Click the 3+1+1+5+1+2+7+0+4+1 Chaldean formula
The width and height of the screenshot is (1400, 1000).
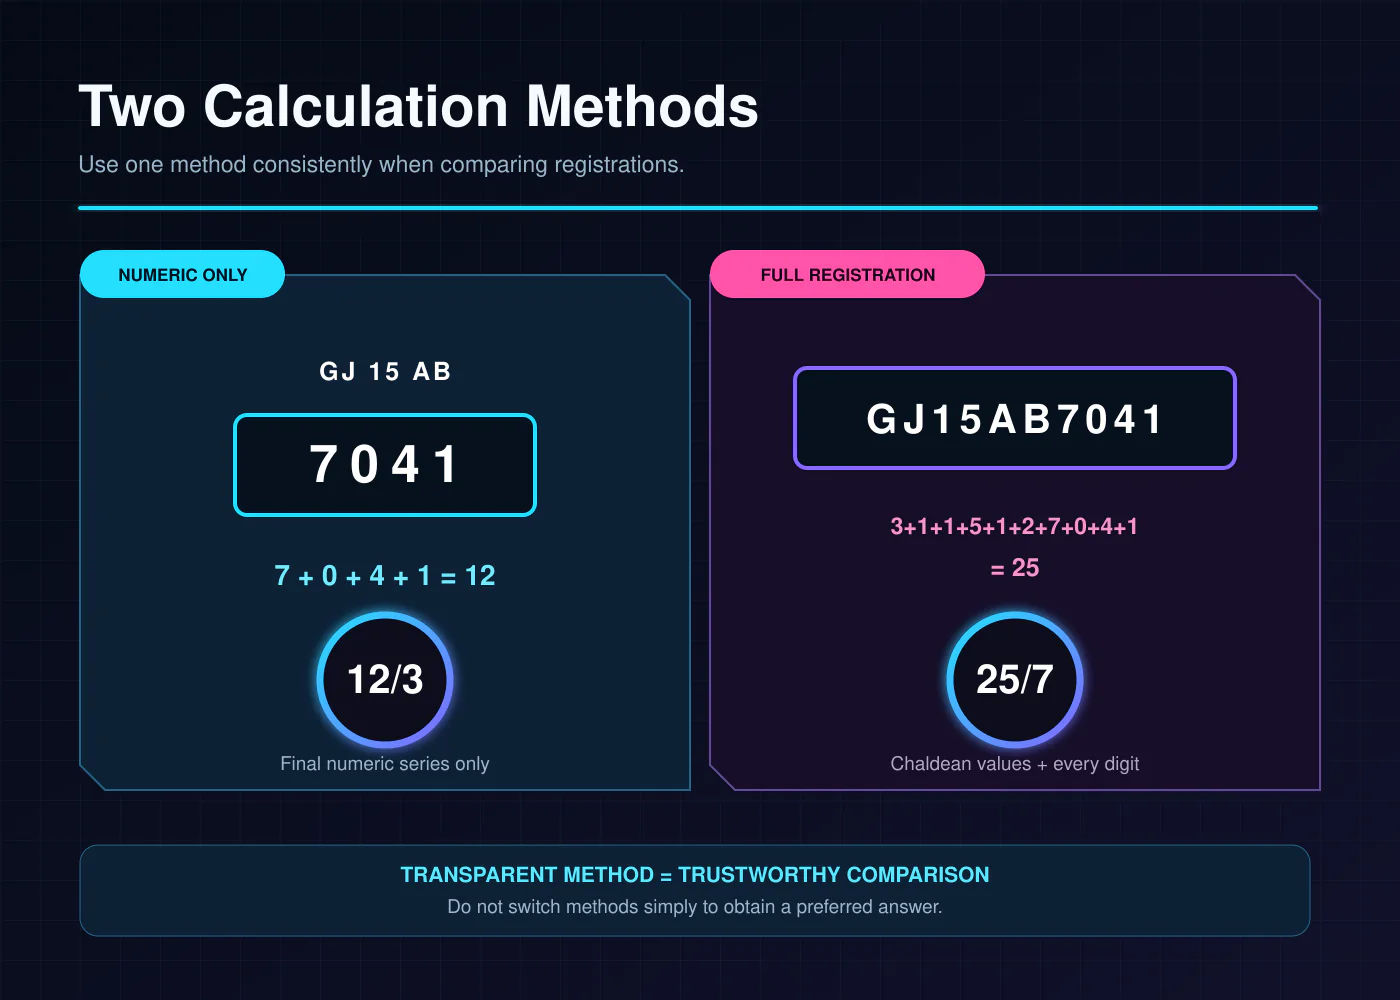pyautogui.click(x=1015, y=526)
